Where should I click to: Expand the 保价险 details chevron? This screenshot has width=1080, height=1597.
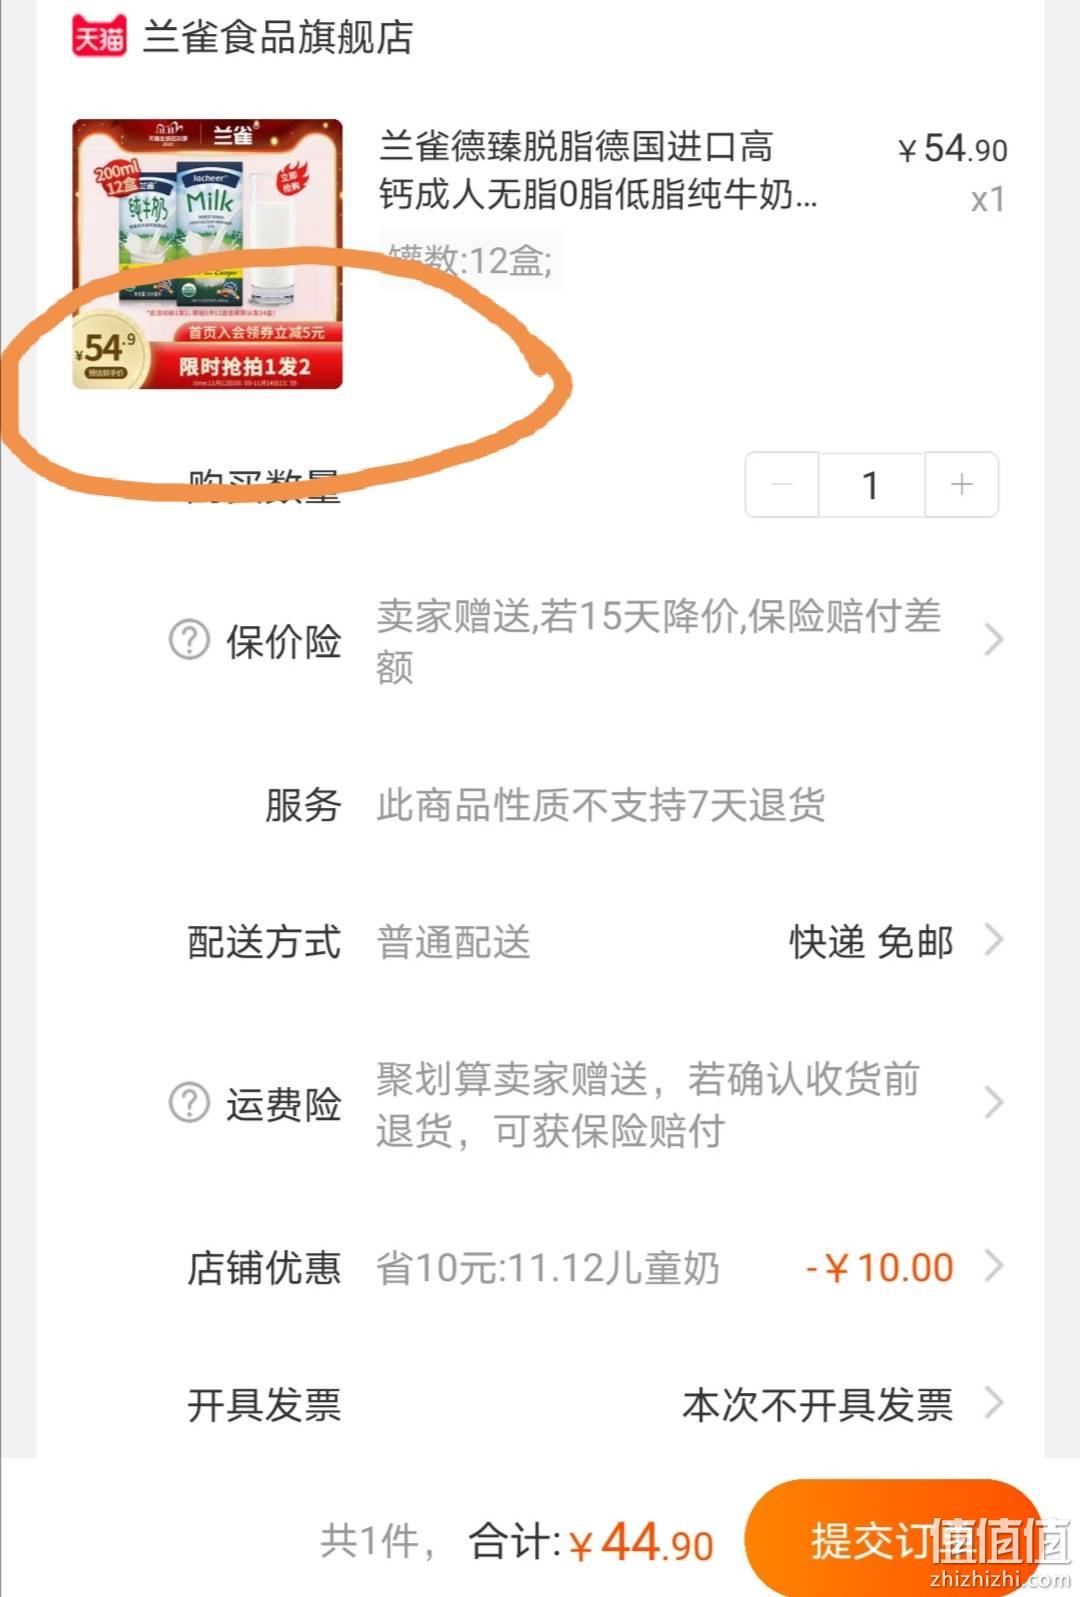point(993,640)
